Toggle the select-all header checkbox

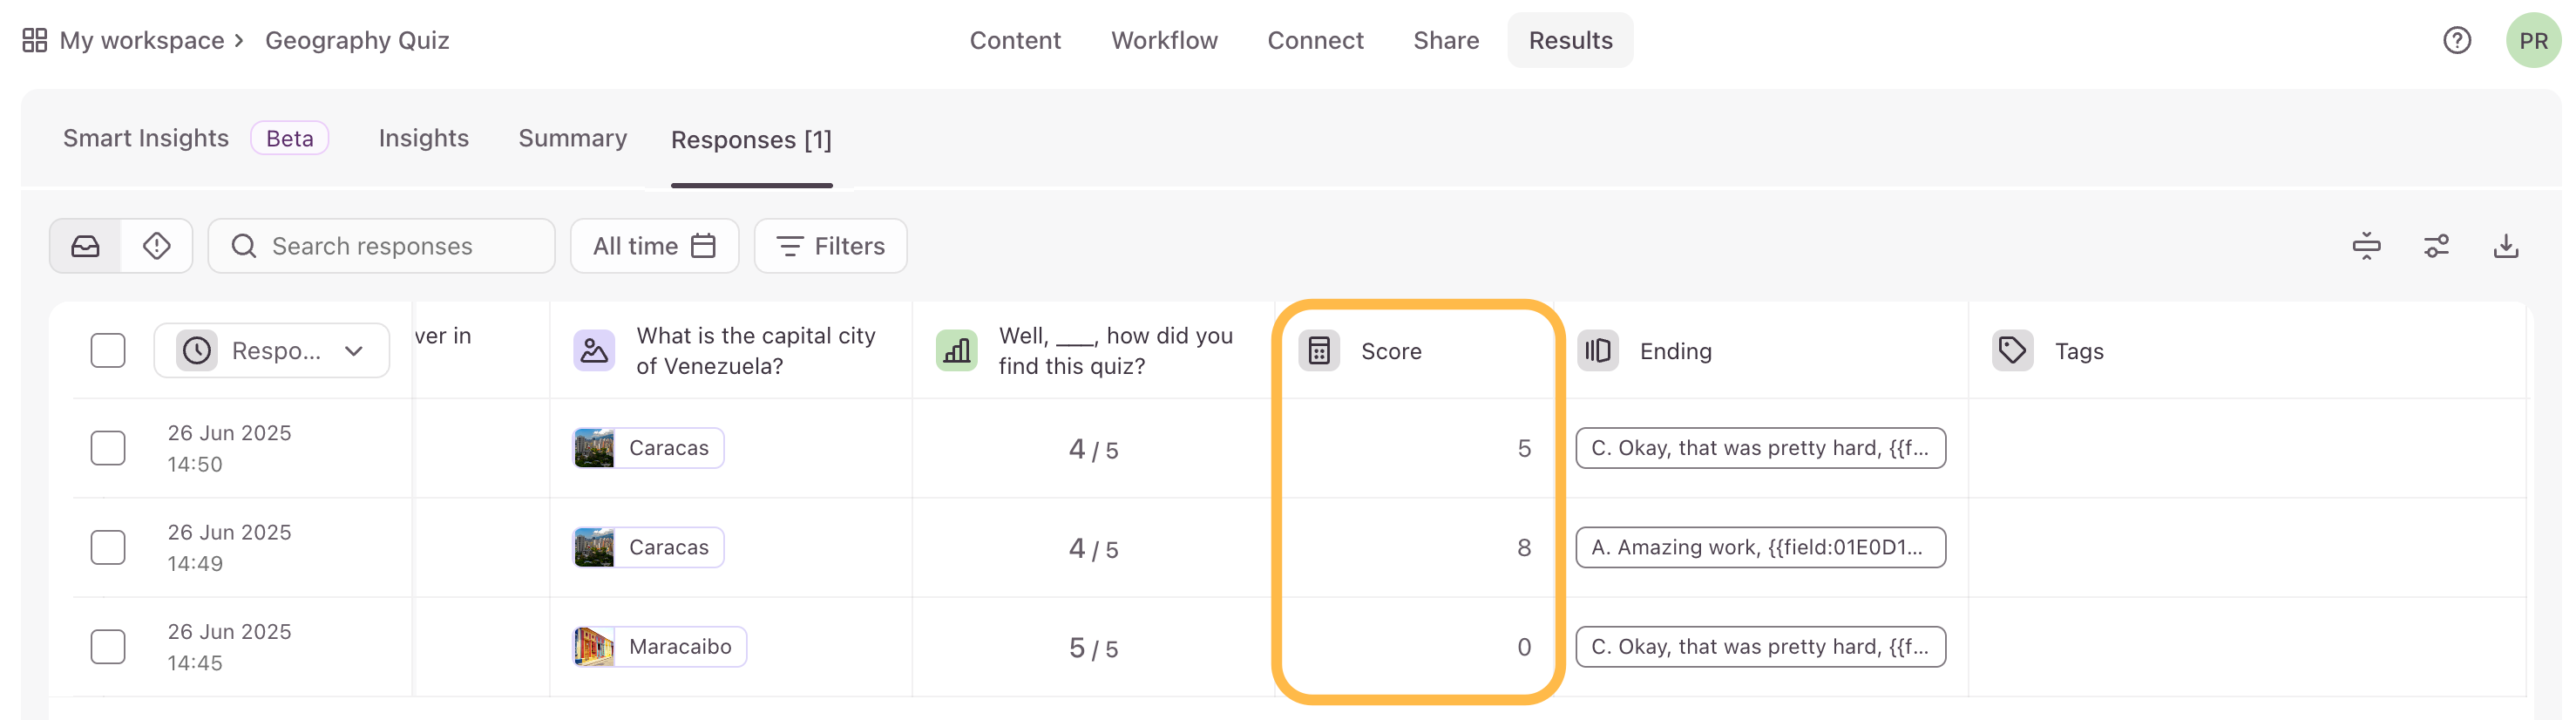[x=108, y=351]
